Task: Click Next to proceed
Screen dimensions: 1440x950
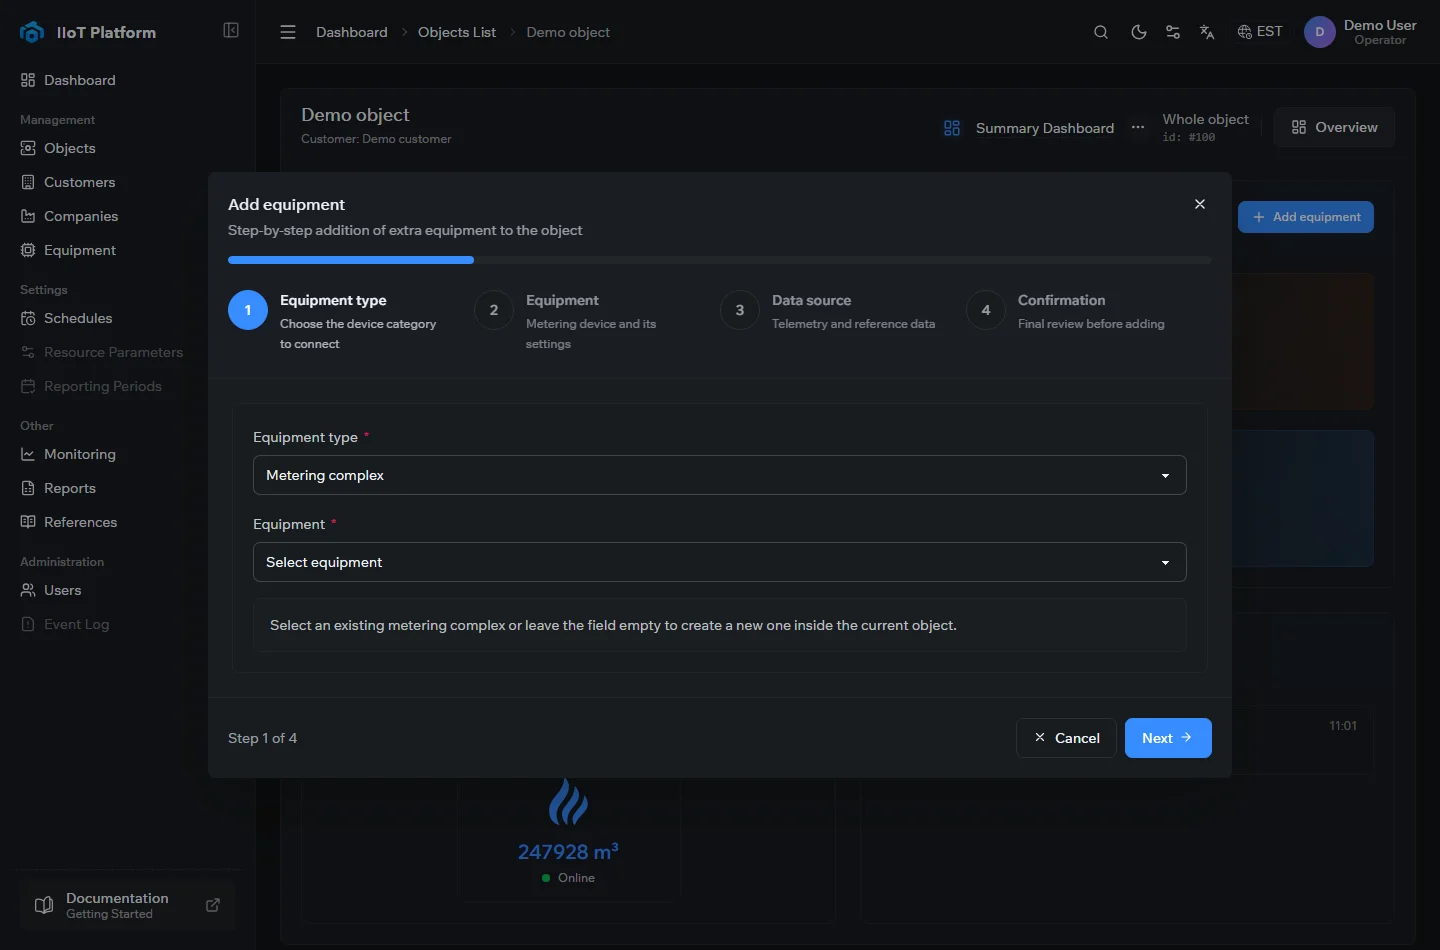Action: tap(1168, 738)
